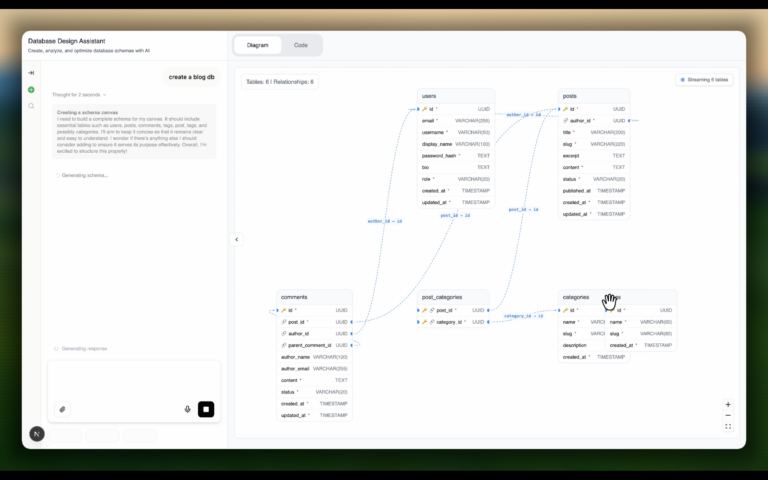This screenshot has height=480, width=768.
Task: Click the key icon of post_categories category_id
Action: pyautogui.click(x=425, y=322)
